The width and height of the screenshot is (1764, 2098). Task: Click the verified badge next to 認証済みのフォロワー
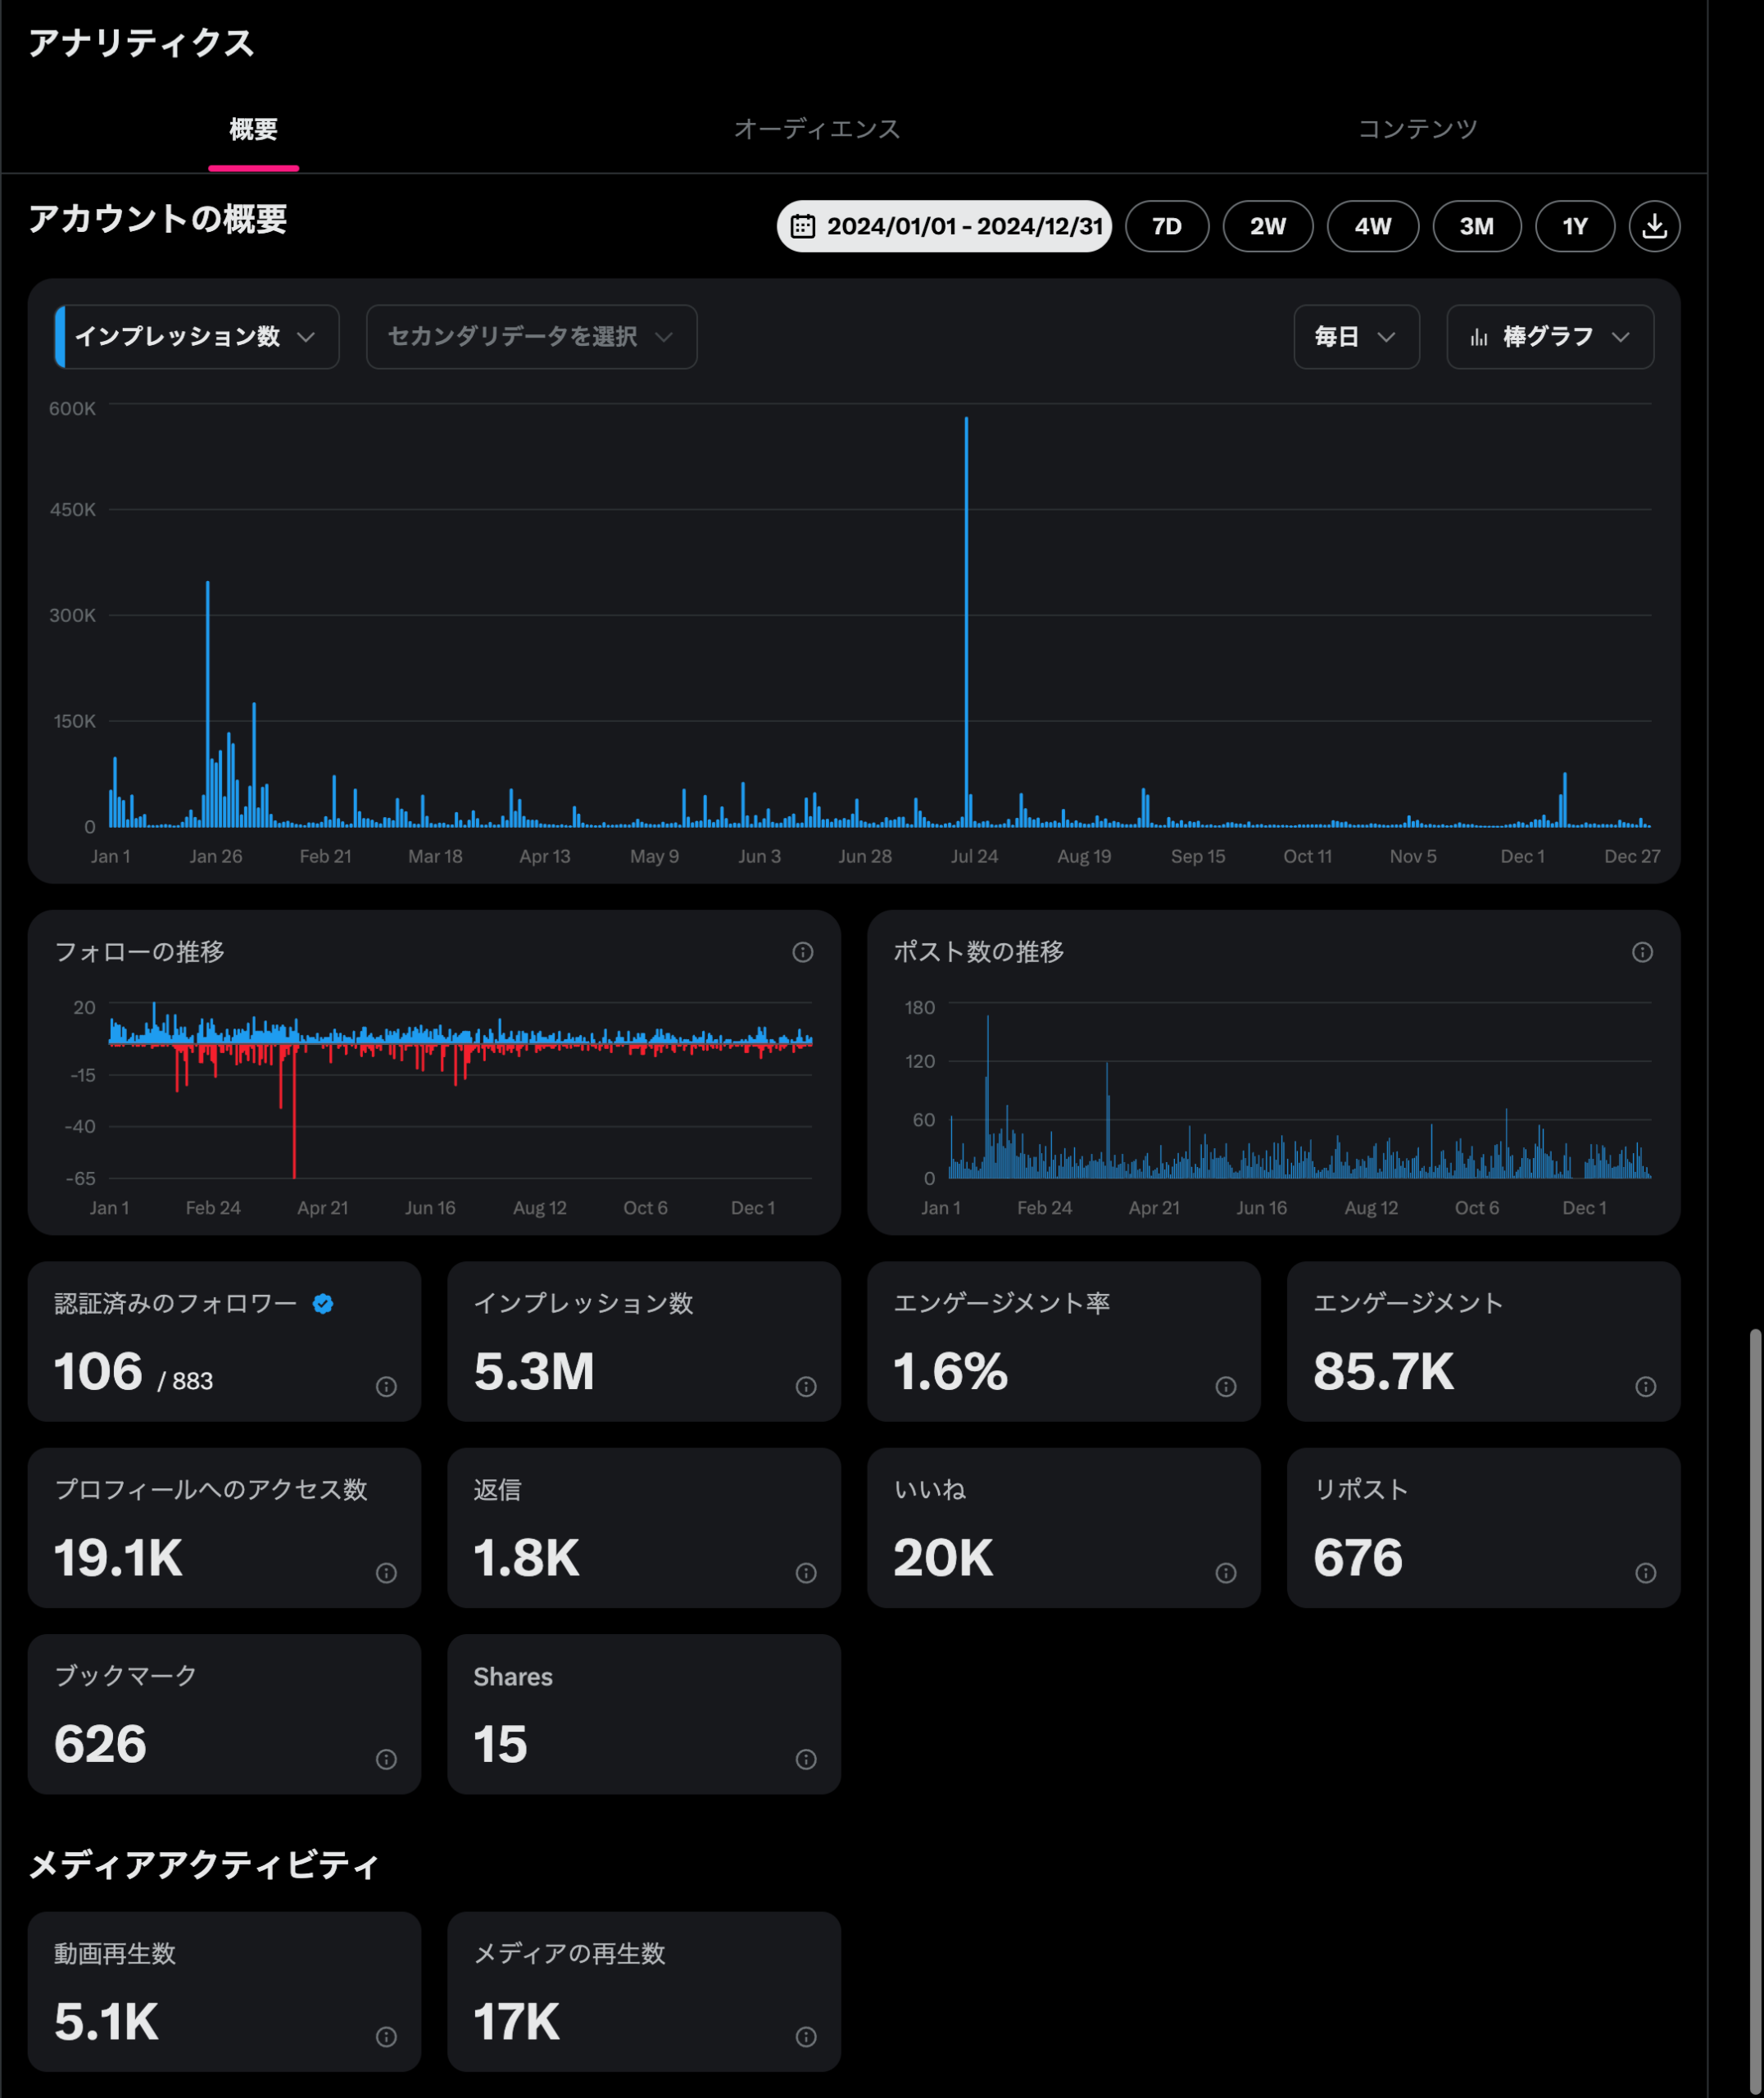coord(323,1303)
